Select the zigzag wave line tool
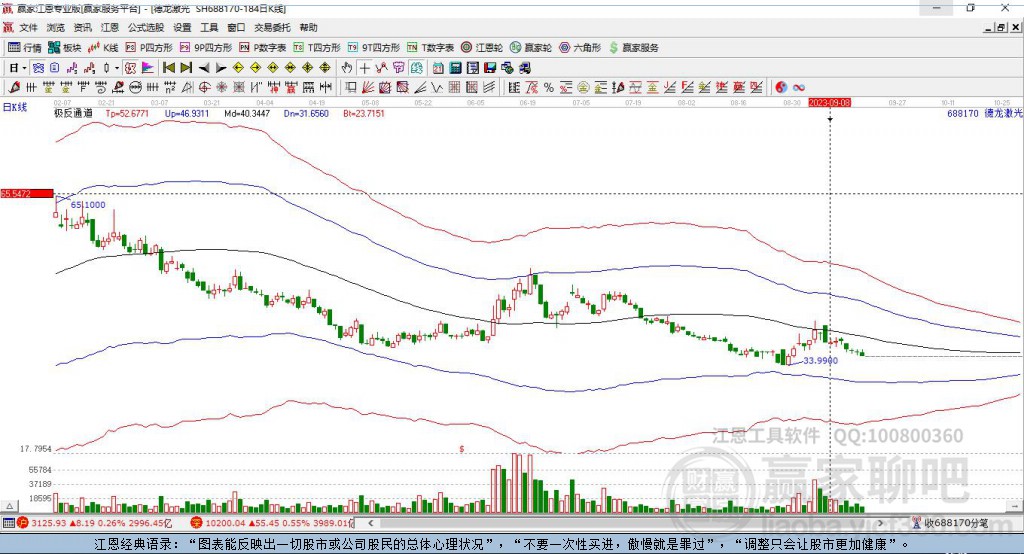 (x=436, y=88)
